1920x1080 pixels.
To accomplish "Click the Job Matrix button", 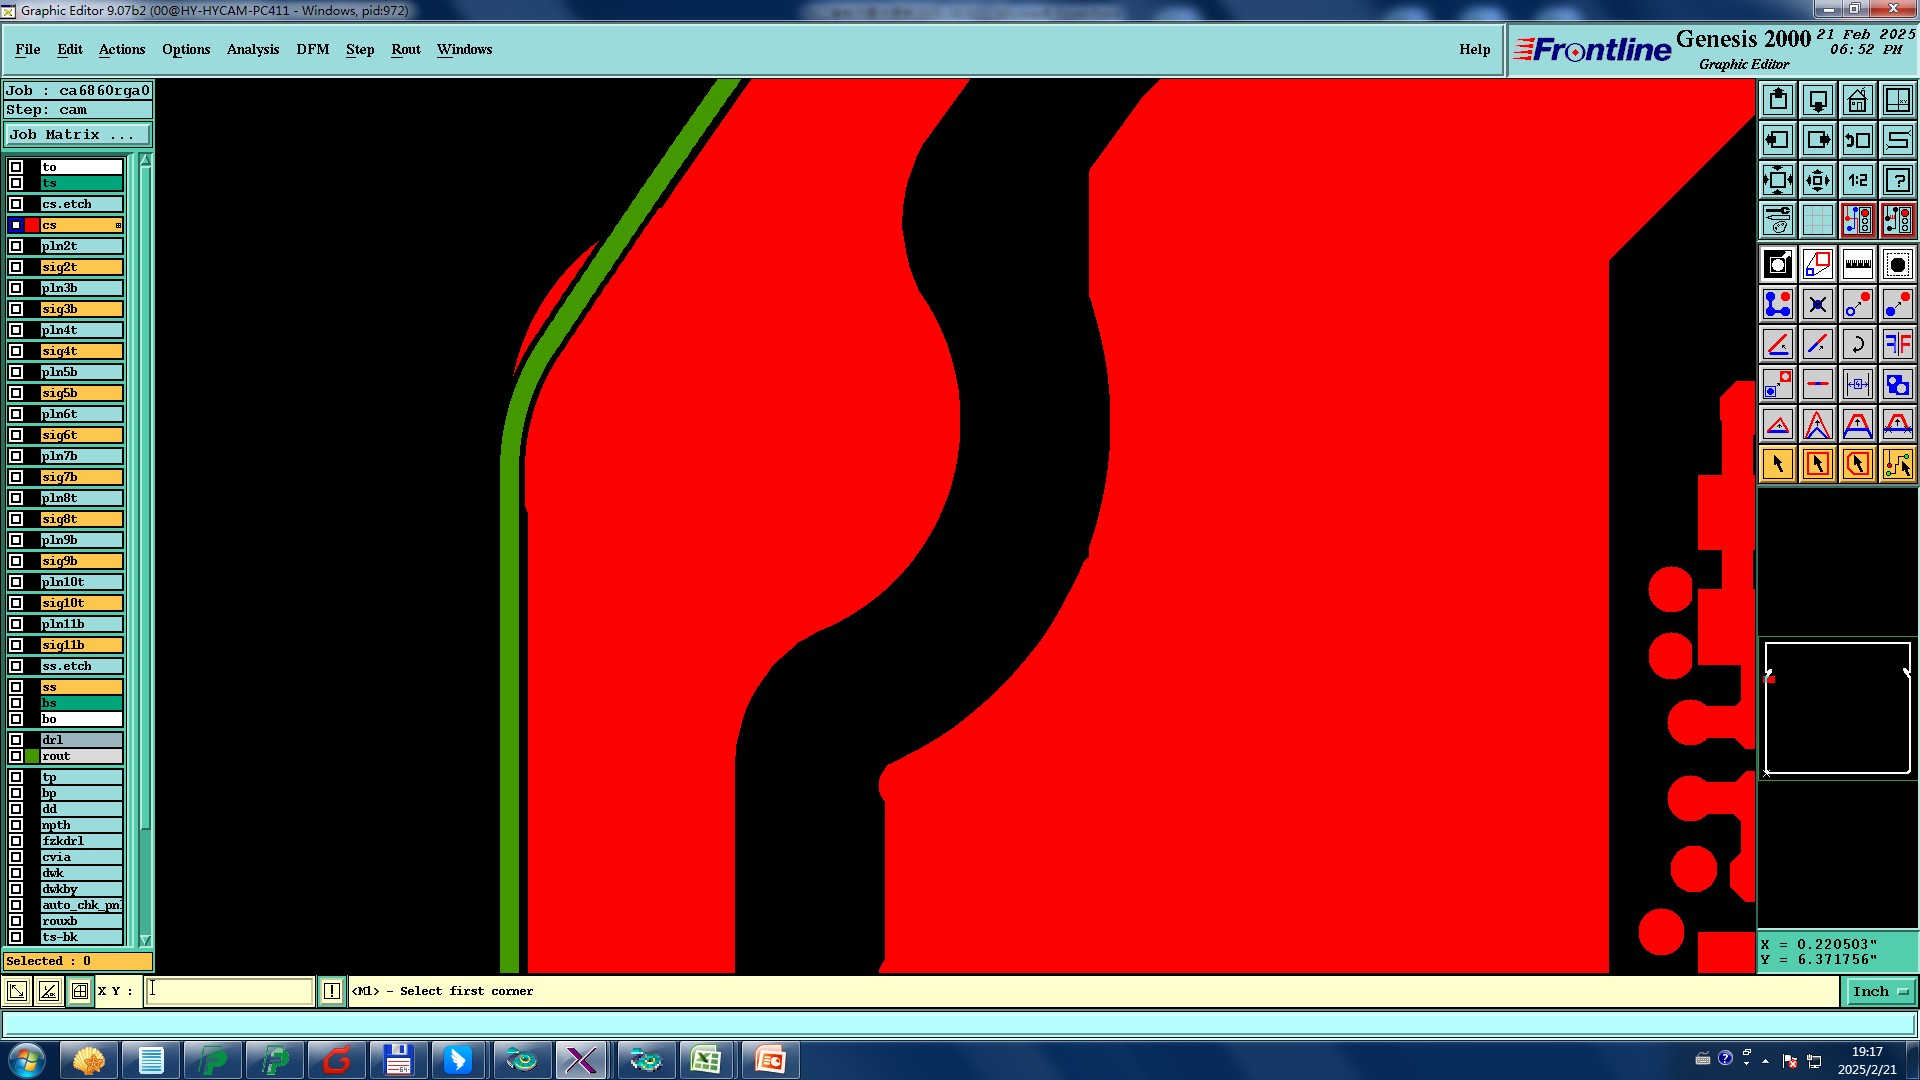I will 78,134.
